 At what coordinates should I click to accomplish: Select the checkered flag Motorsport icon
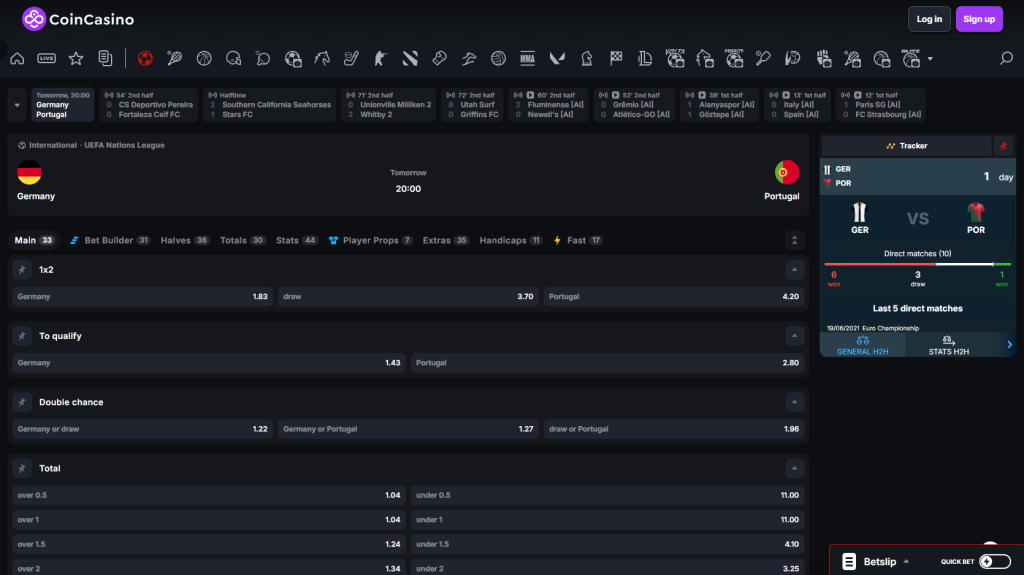pos(616,59)
